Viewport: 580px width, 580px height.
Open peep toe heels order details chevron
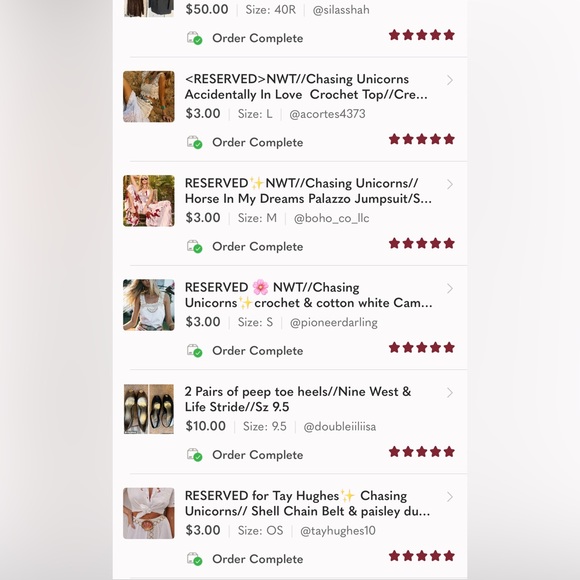(450, 392)
